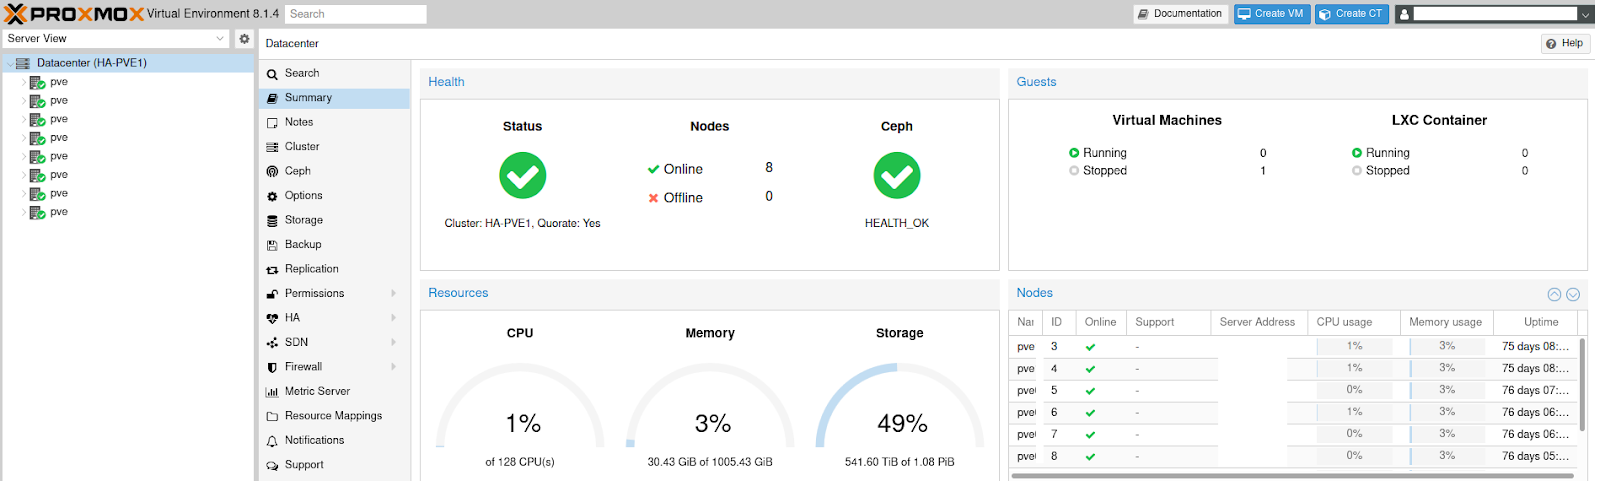Collapse the Nodes panel with up arrow
Image resolution: width=1600 pixels, height=481 pixels.
pyautogui.click(x=1554, y=294)
